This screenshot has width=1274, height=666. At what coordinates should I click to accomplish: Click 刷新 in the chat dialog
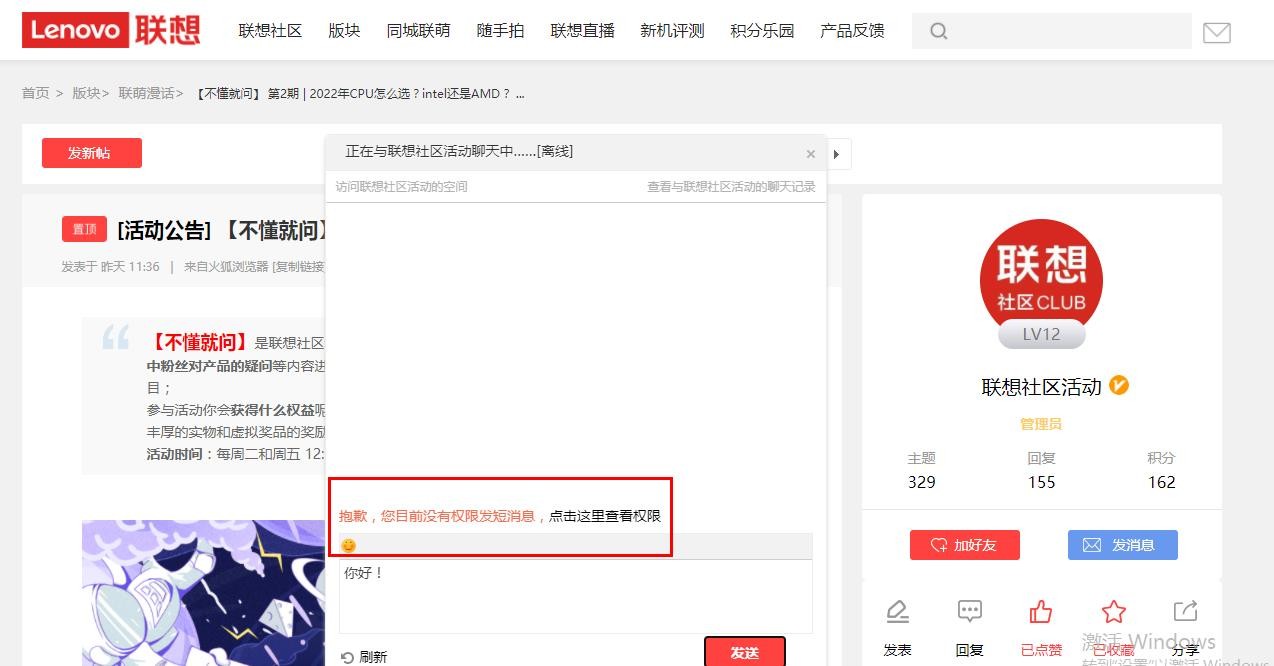[x=364, y=657]
